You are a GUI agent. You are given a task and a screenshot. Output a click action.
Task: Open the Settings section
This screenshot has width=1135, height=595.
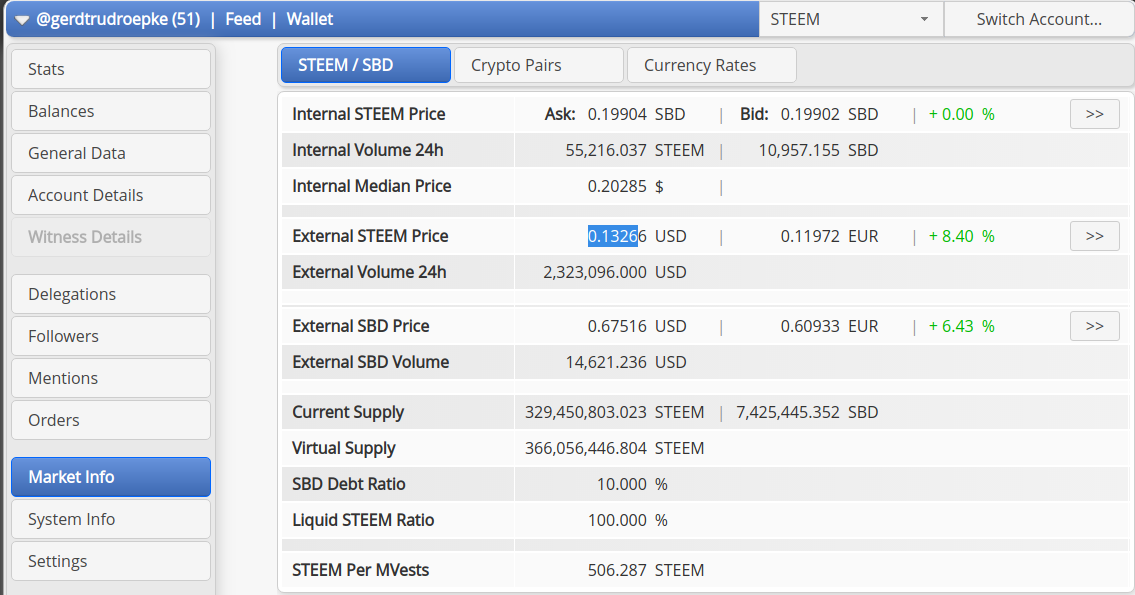(111, 561)
